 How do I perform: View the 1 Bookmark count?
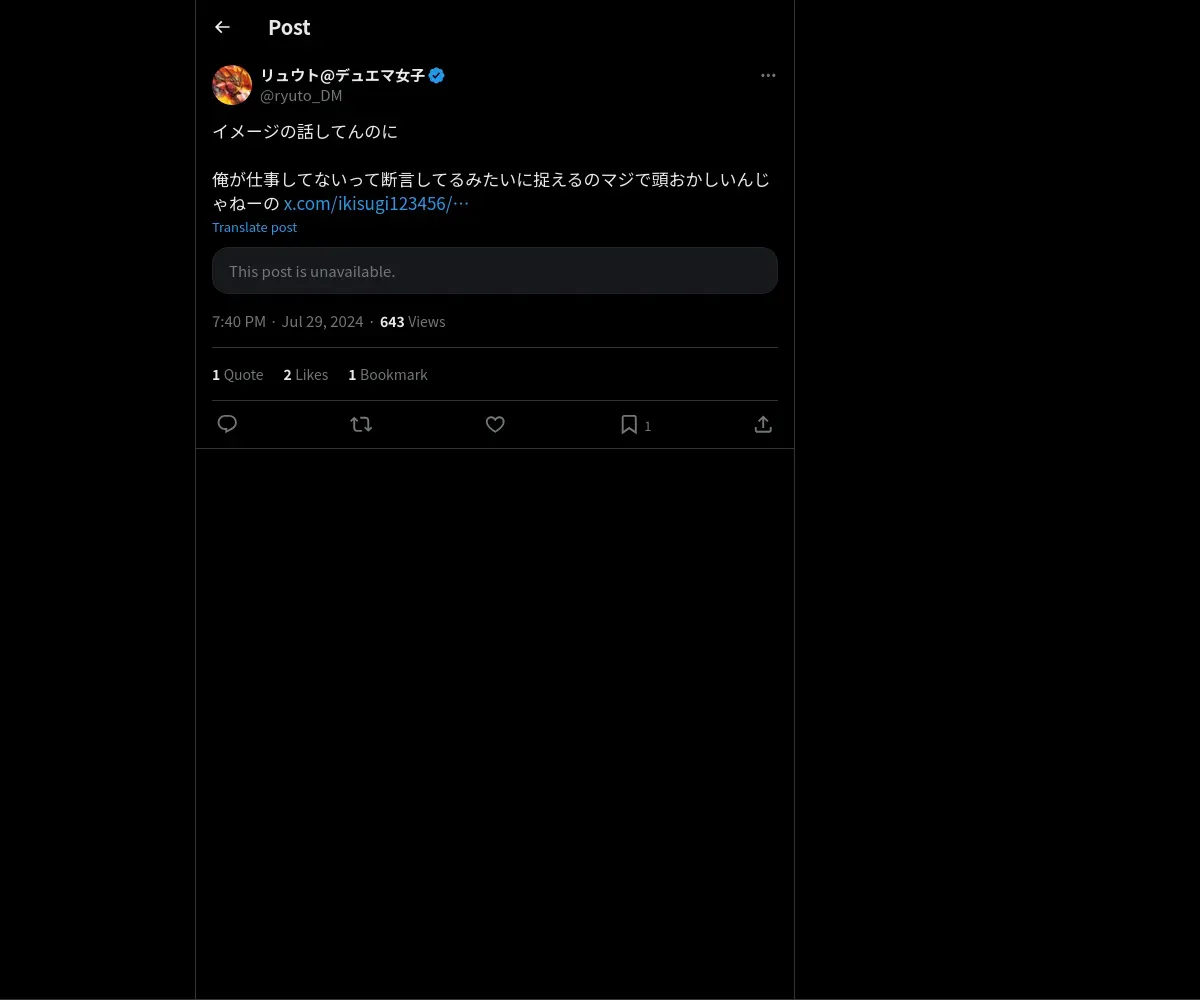[x=388, y=374]
